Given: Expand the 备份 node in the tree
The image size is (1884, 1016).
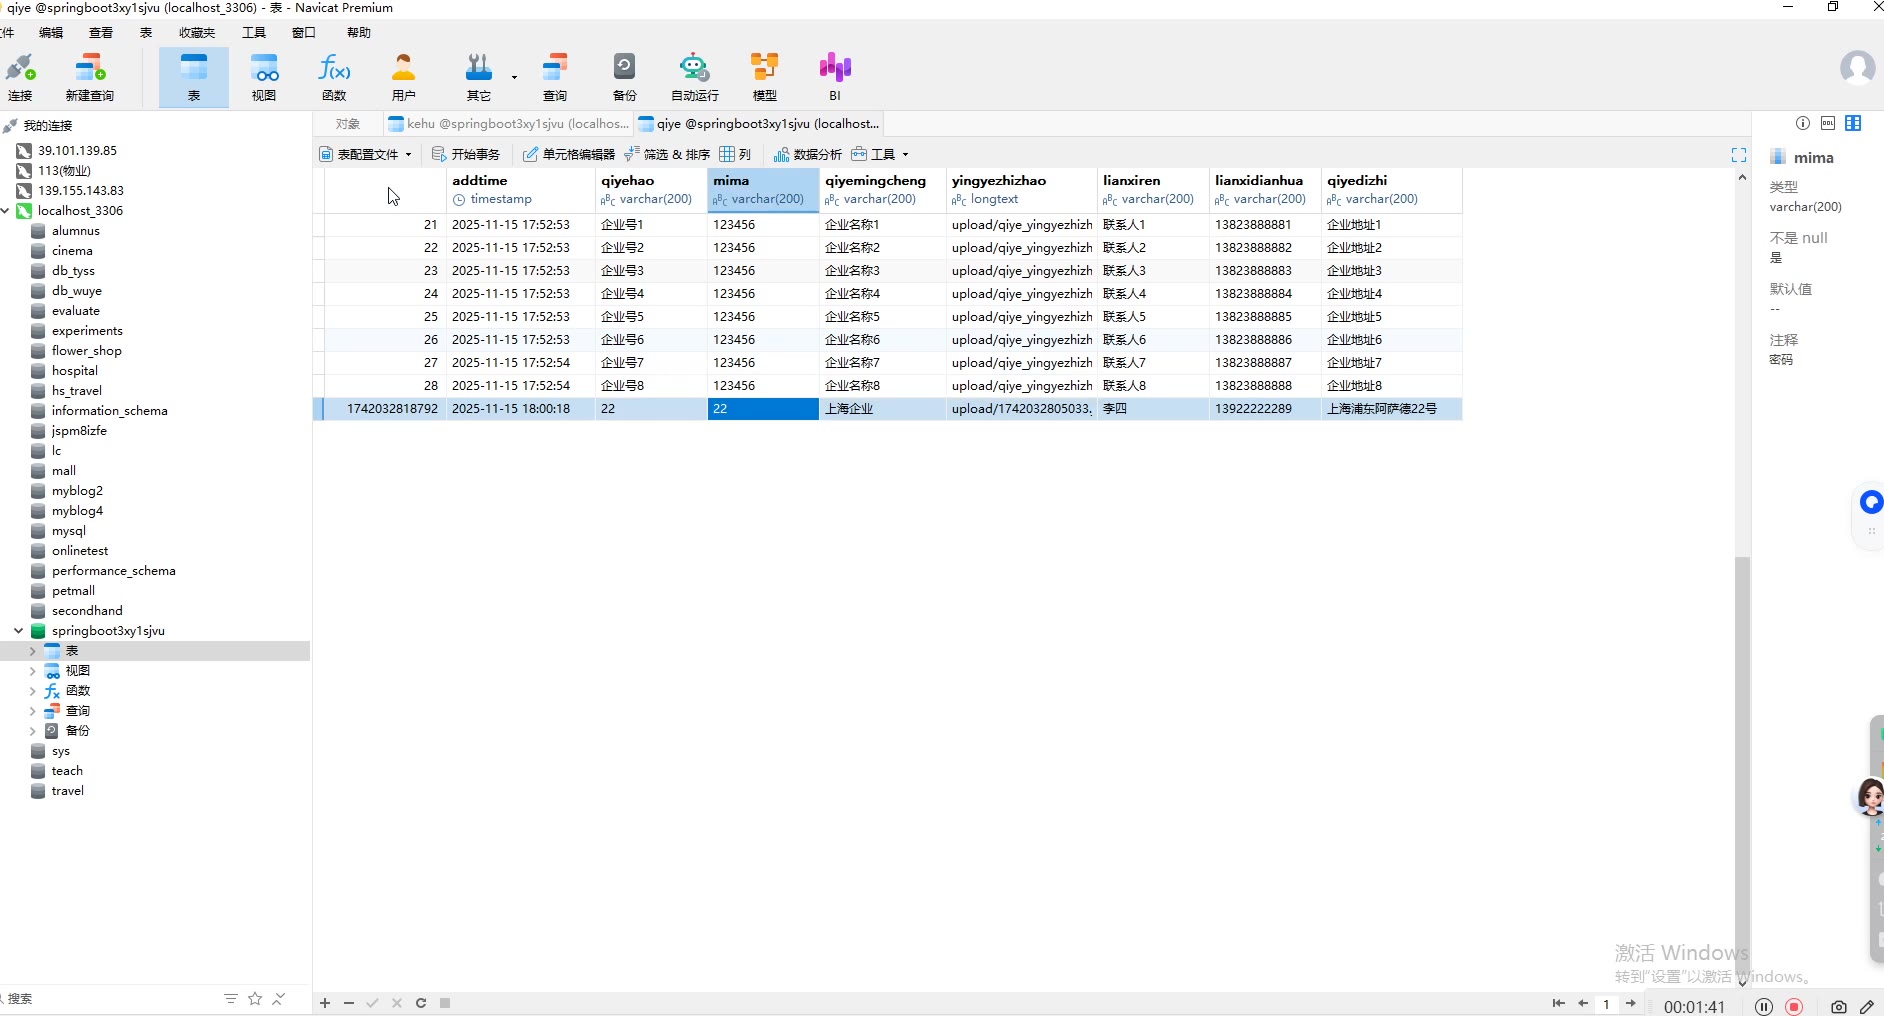Looking at the screenshot, I should click(33, 731).
